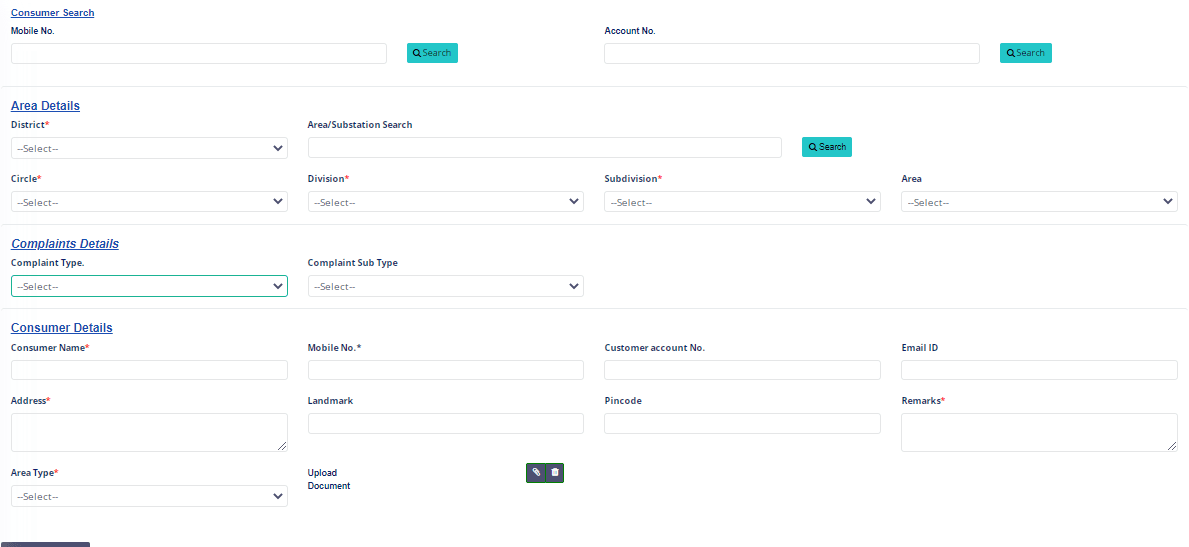Open the District dropdown
Viewport: 1189px width, 547px height.
(149, 148)
